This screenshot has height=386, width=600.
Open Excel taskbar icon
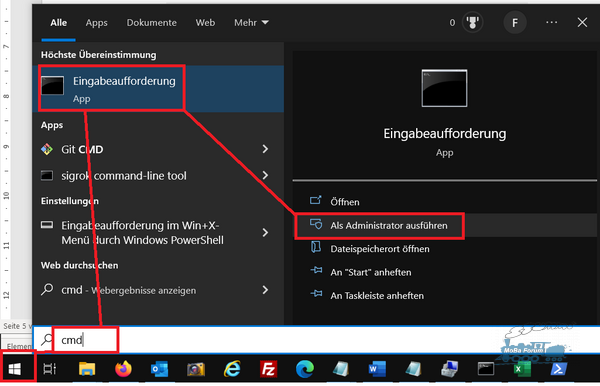[522, 369]
